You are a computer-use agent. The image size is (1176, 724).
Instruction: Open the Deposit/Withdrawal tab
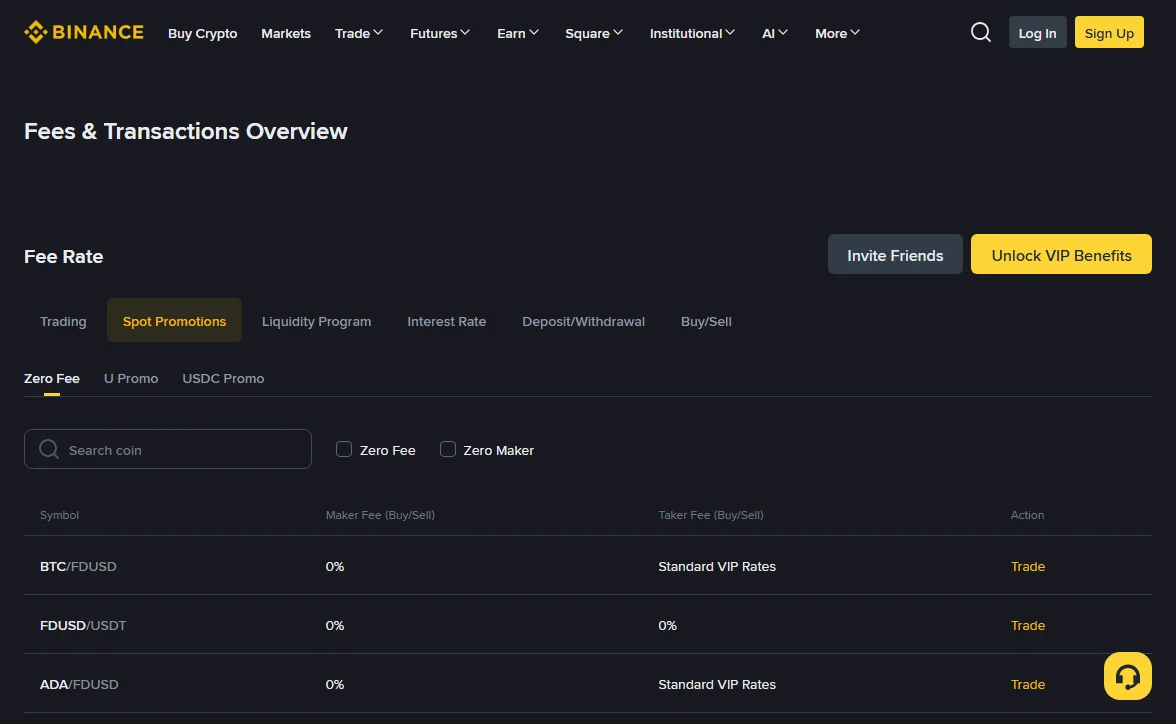coord(584,321)
